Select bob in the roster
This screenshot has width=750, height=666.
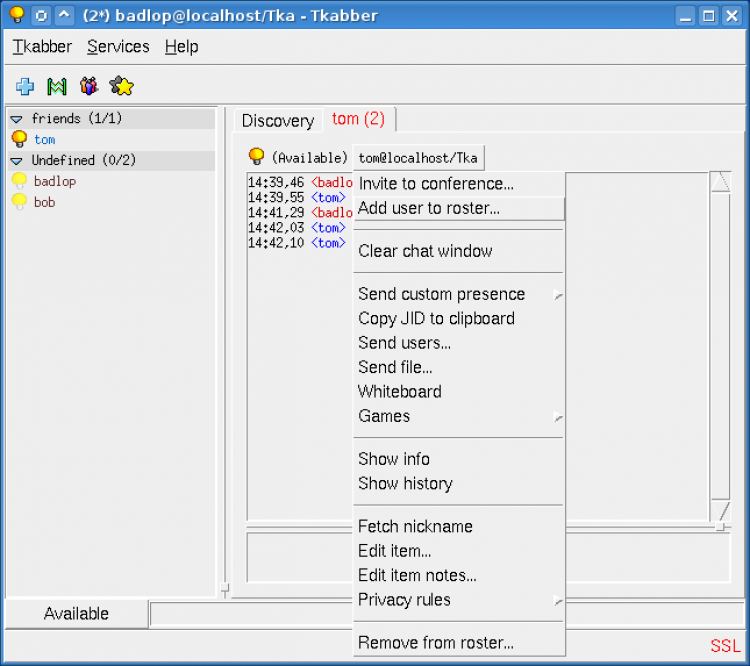pos(44,202)
